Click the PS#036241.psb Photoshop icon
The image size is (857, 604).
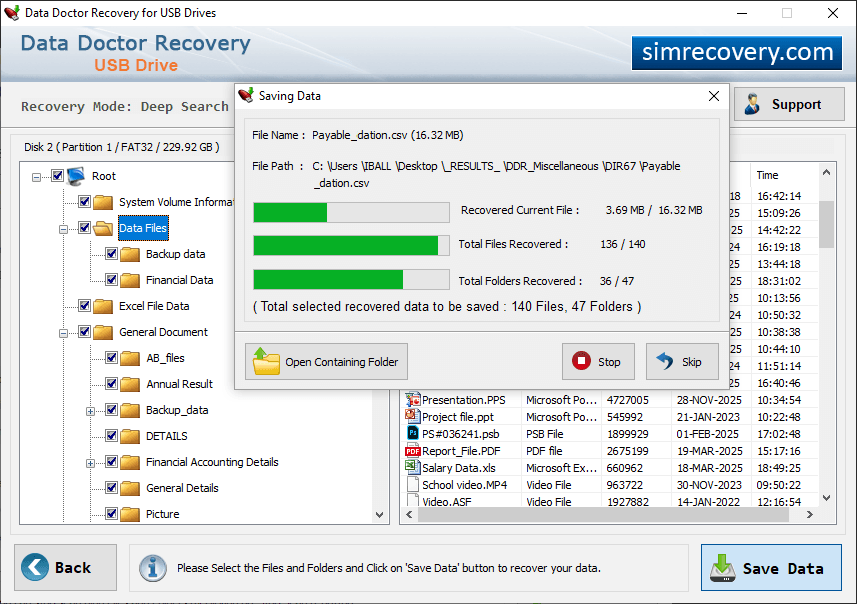tap(413, 433)
